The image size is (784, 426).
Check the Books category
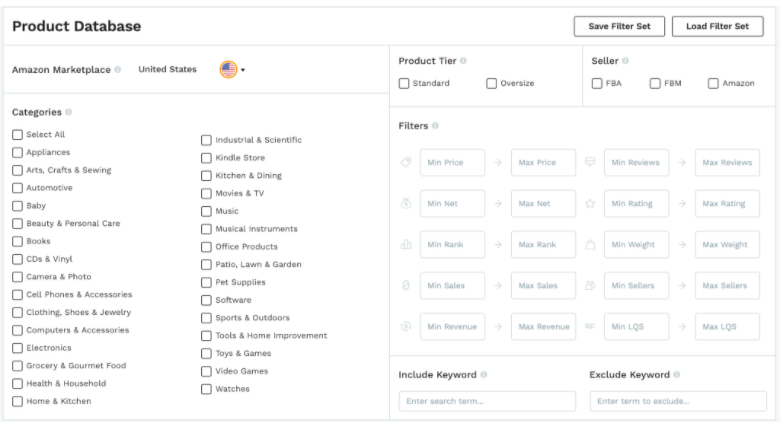click(18, 242)
